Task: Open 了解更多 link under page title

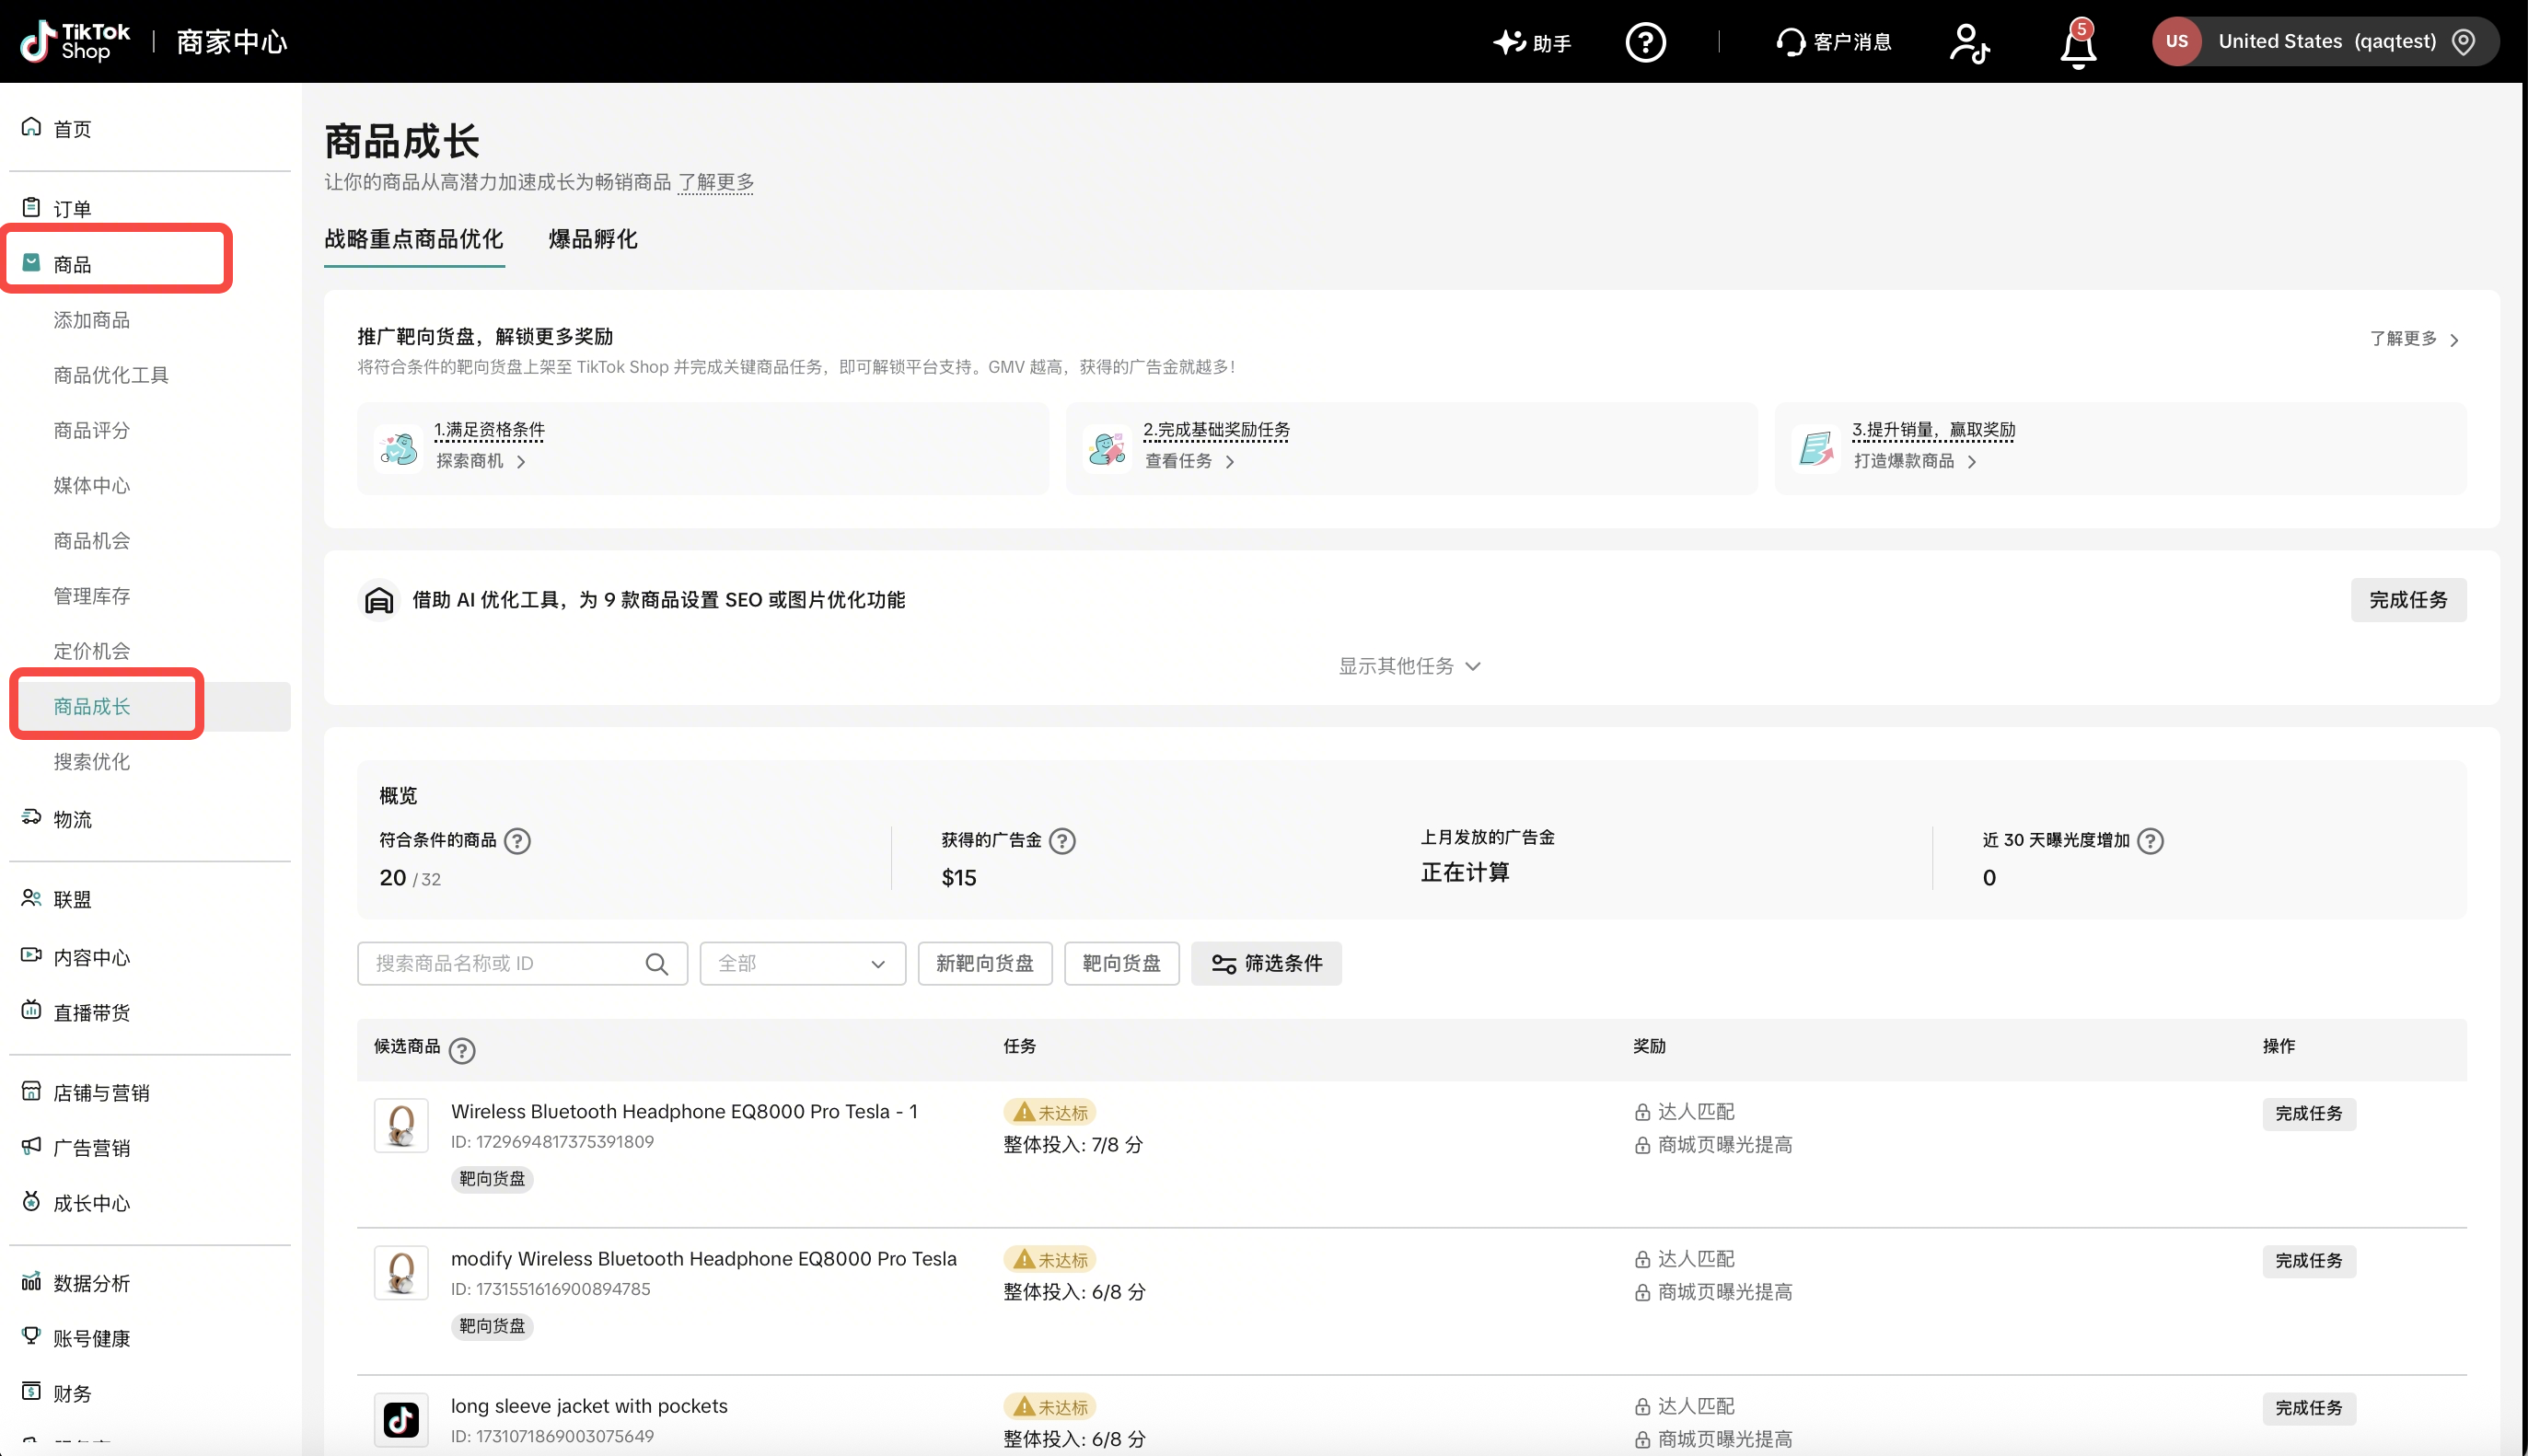Action: click(x=716, y=182)
